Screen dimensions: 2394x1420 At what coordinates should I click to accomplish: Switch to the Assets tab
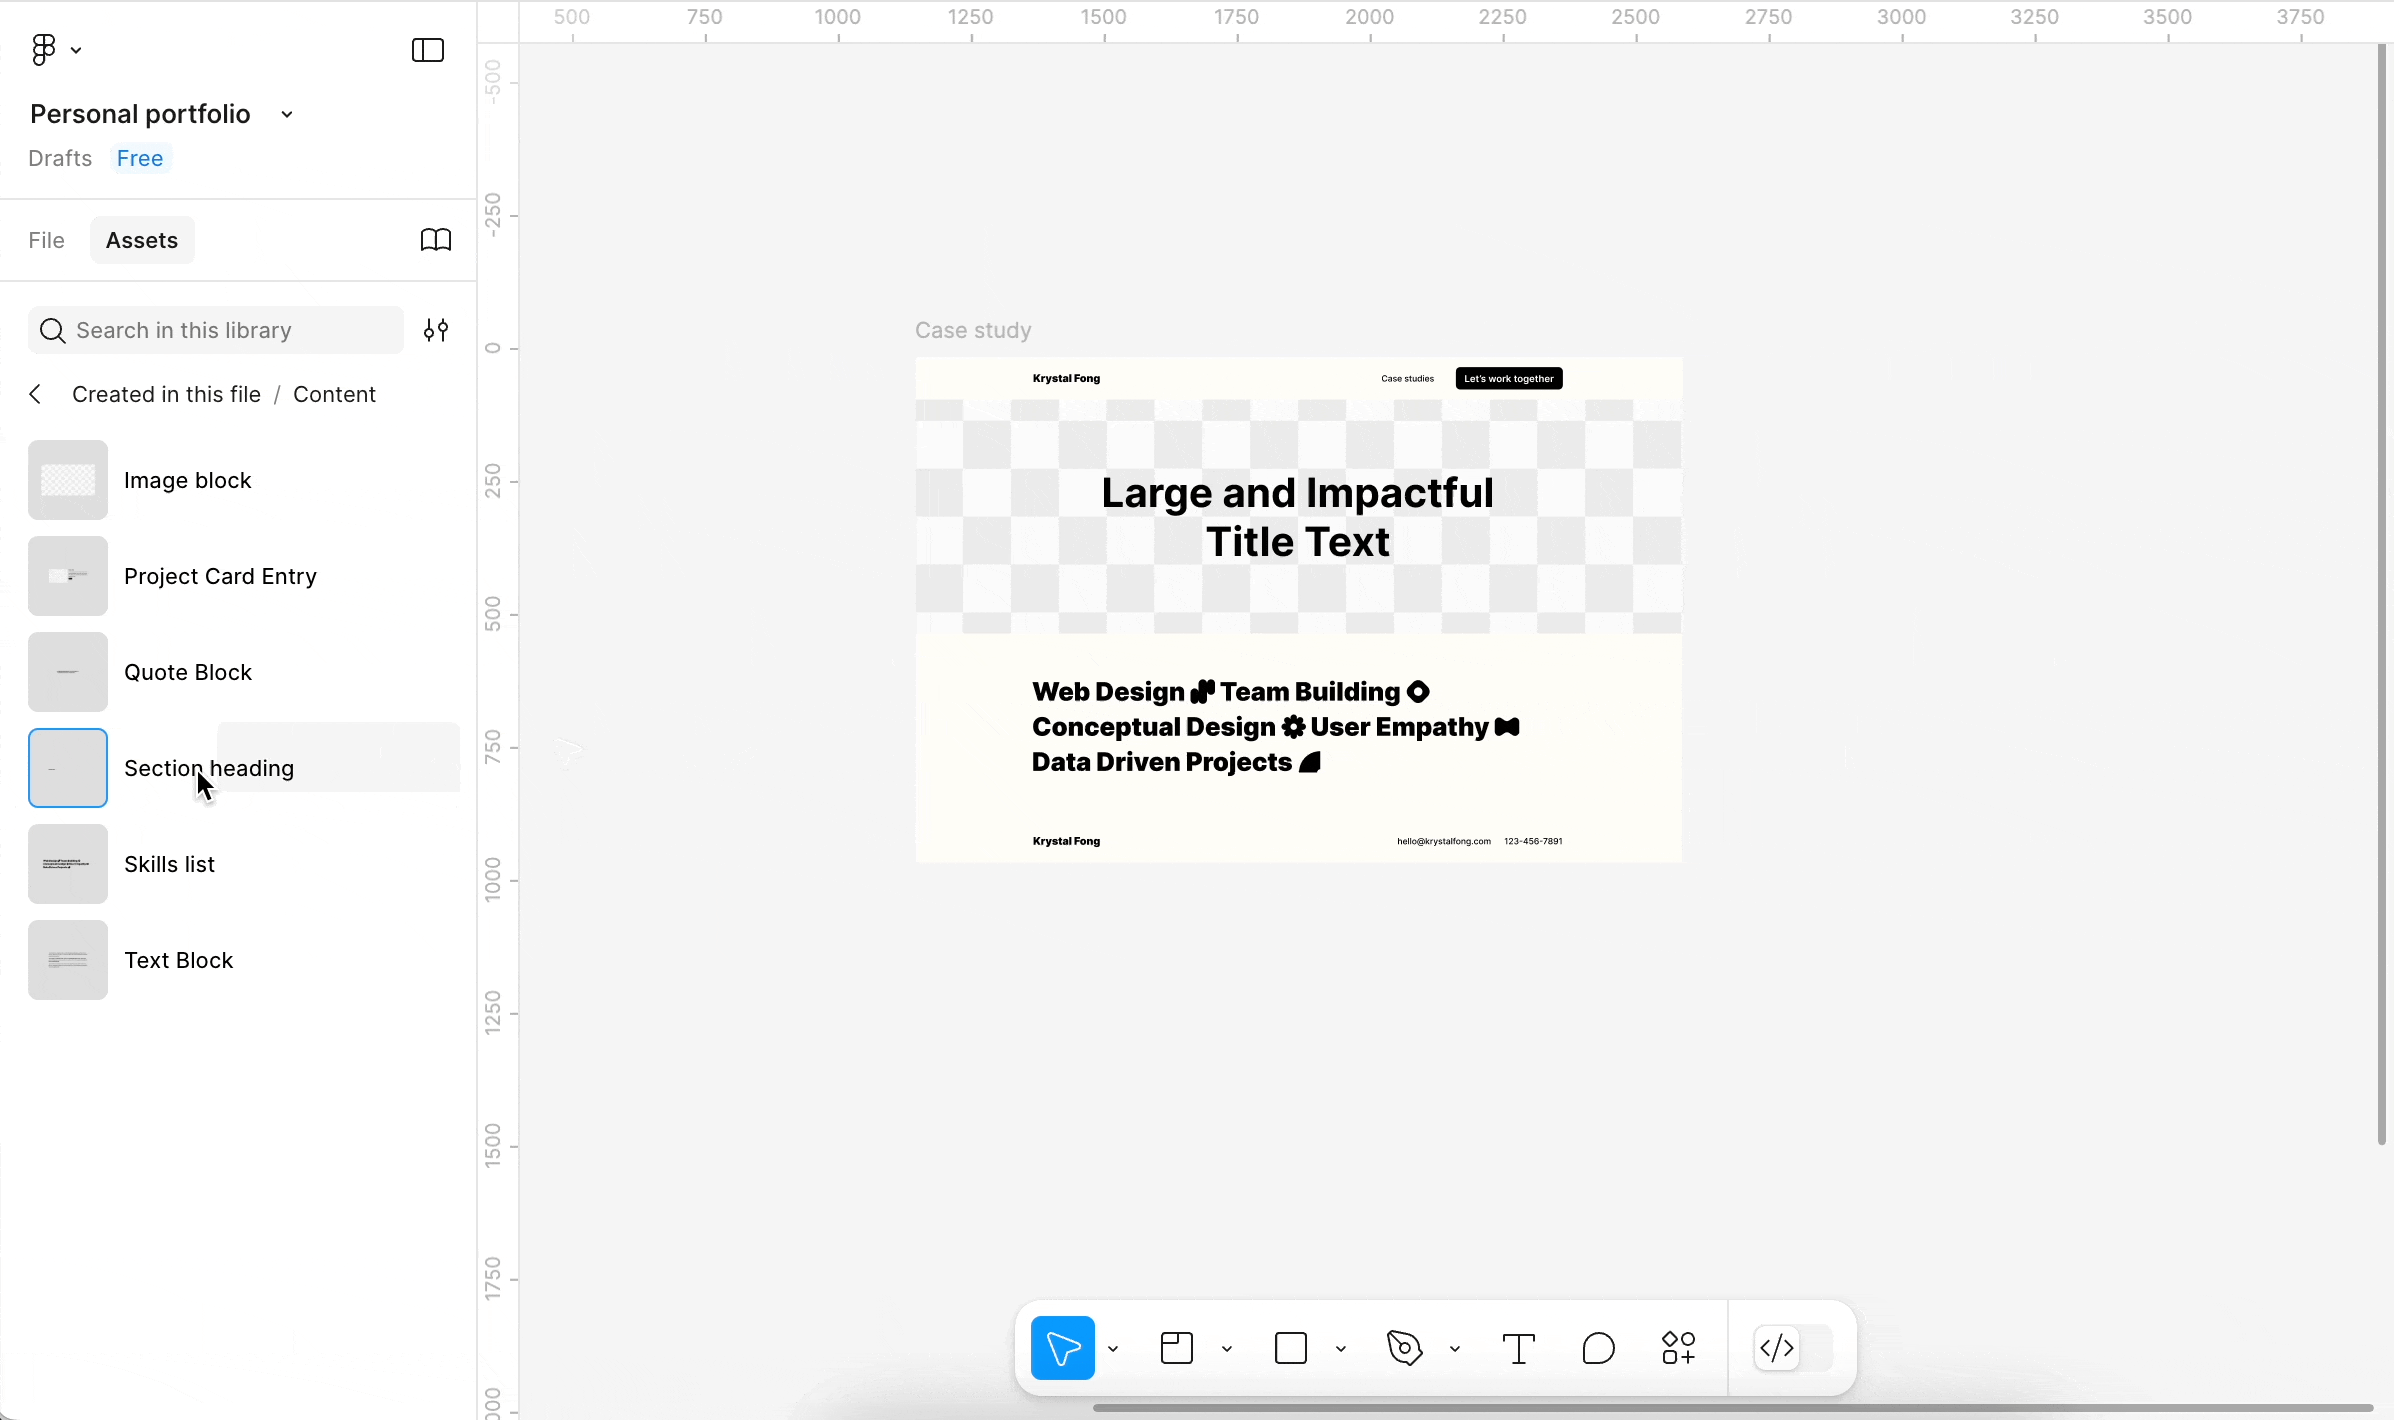142,240
